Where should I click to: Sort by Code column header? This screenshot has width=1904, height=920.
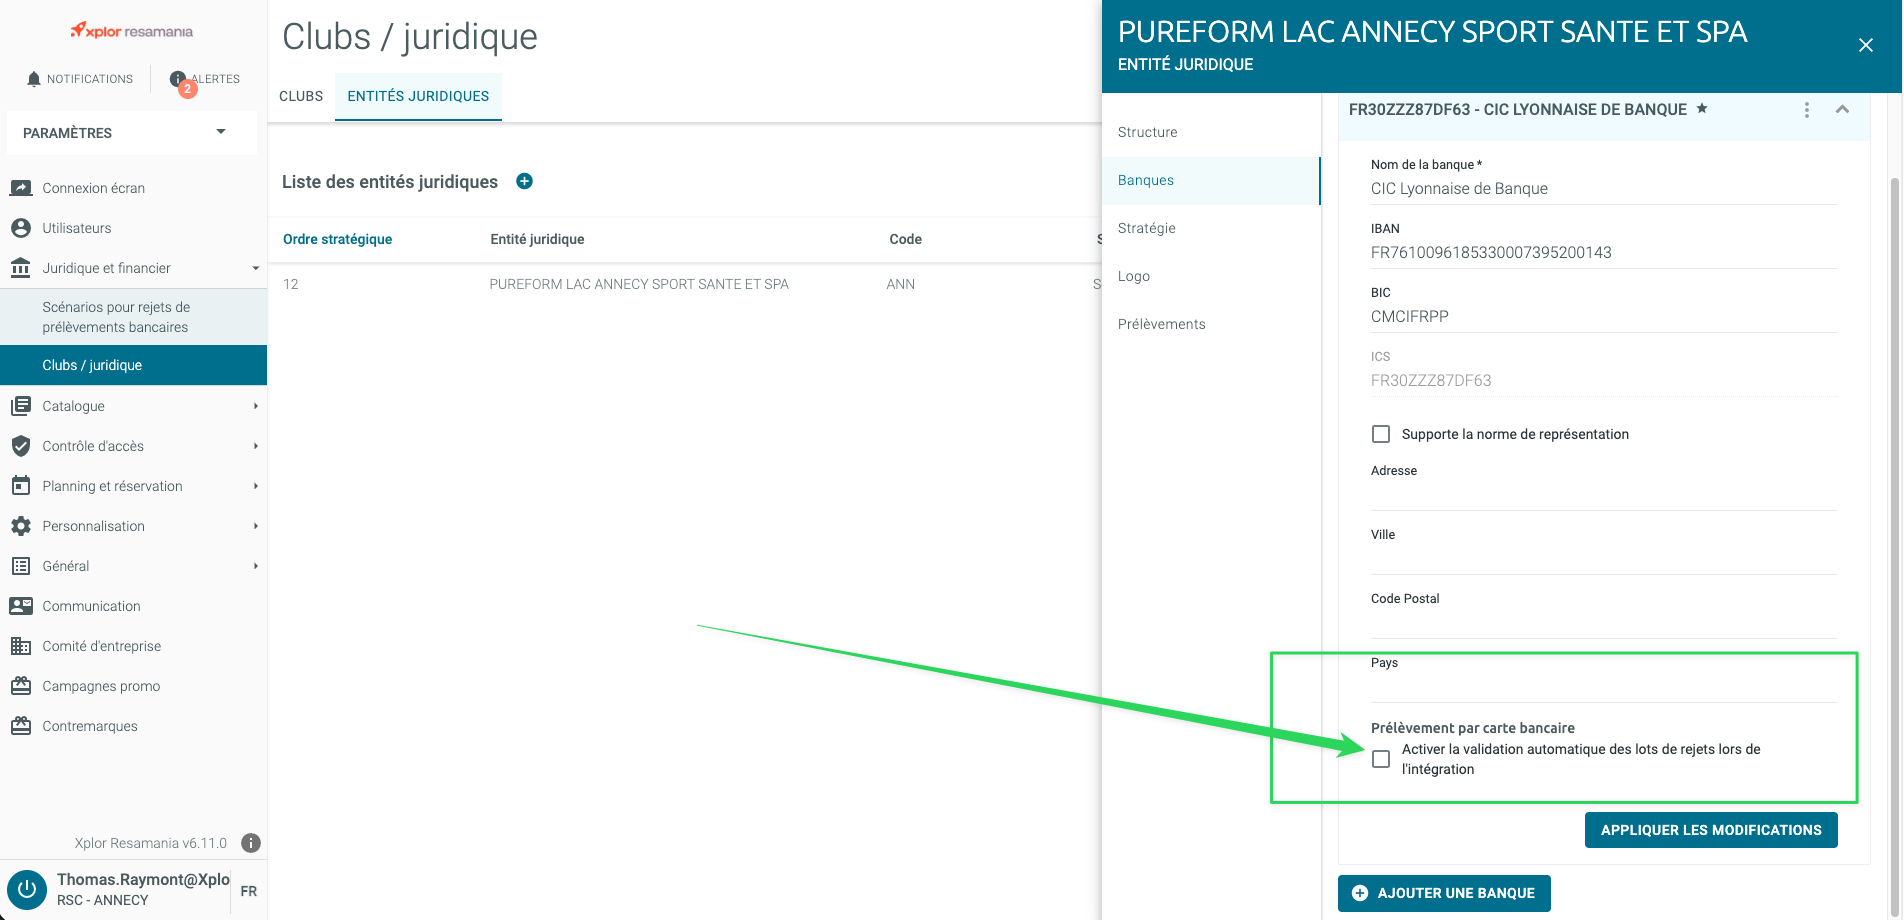(x=905, y=239)
